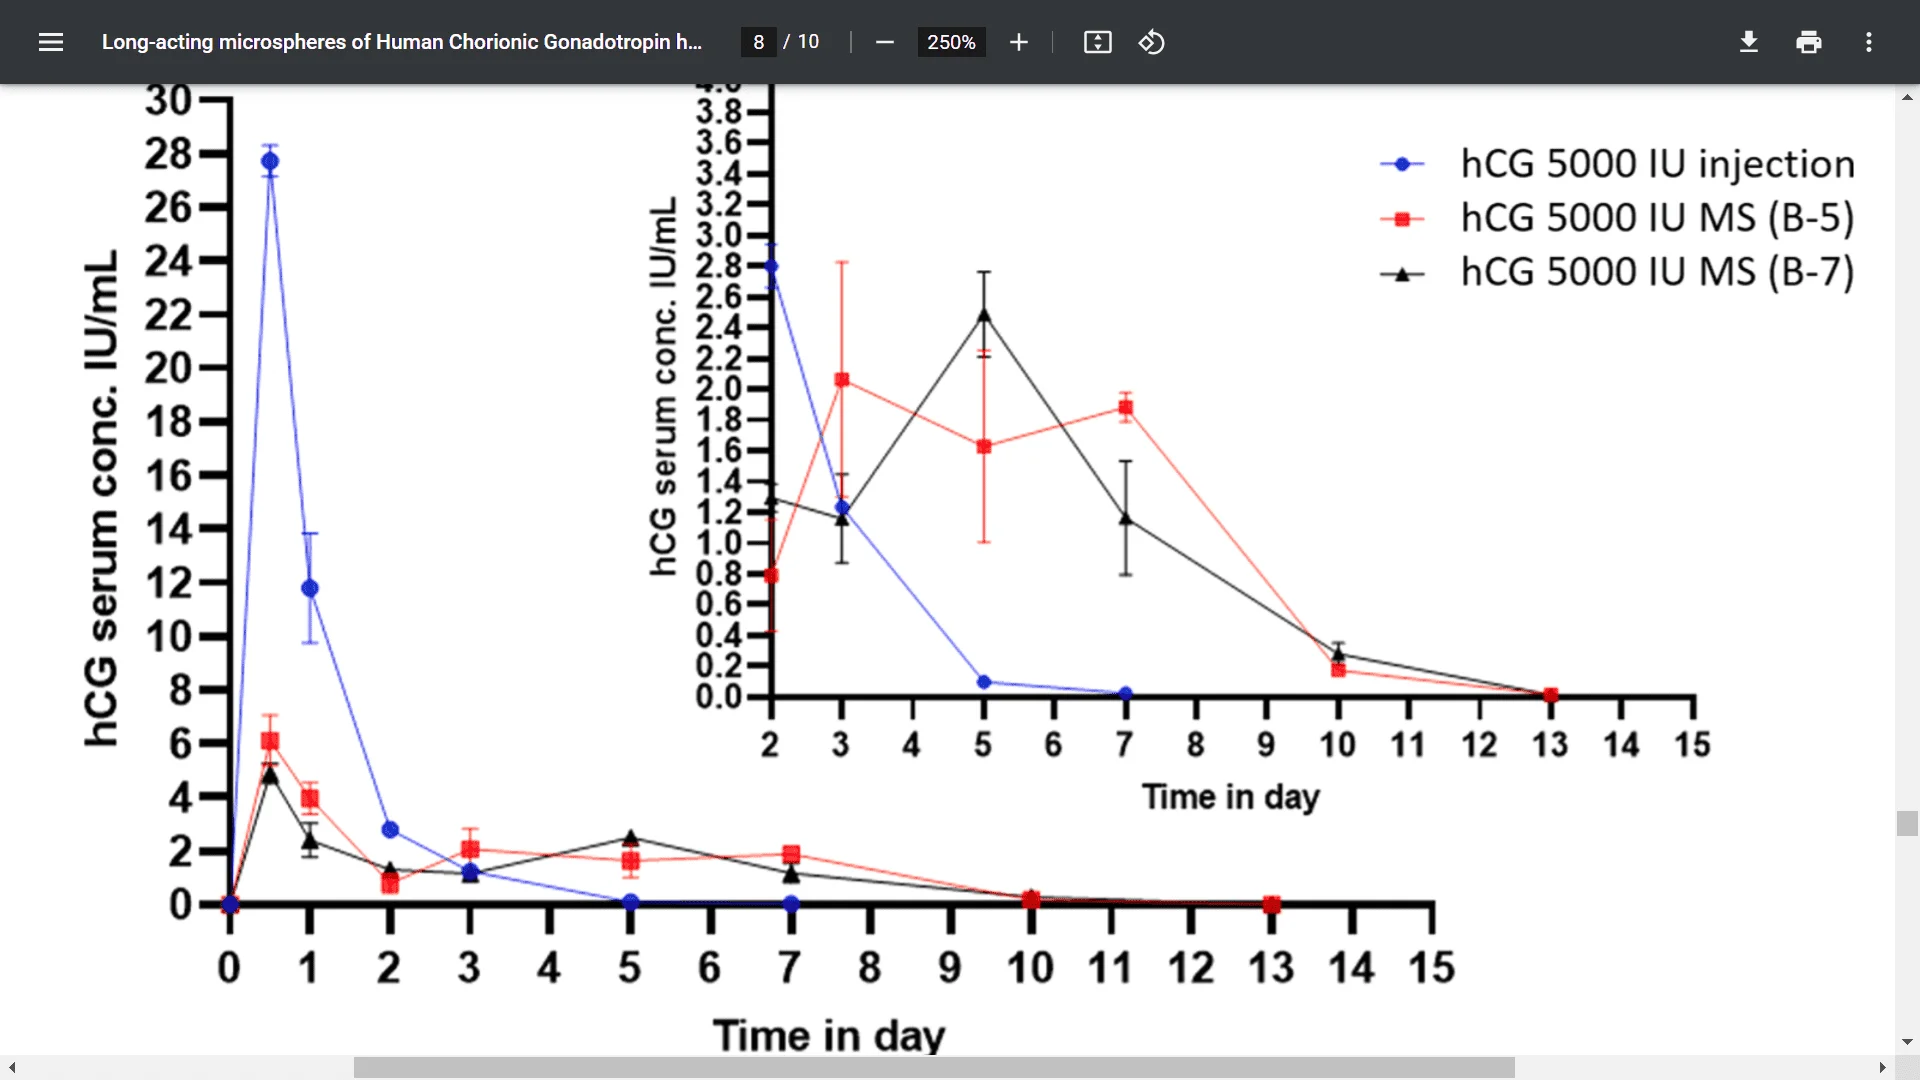Click the red square legend marker

tap(1402, 220)
